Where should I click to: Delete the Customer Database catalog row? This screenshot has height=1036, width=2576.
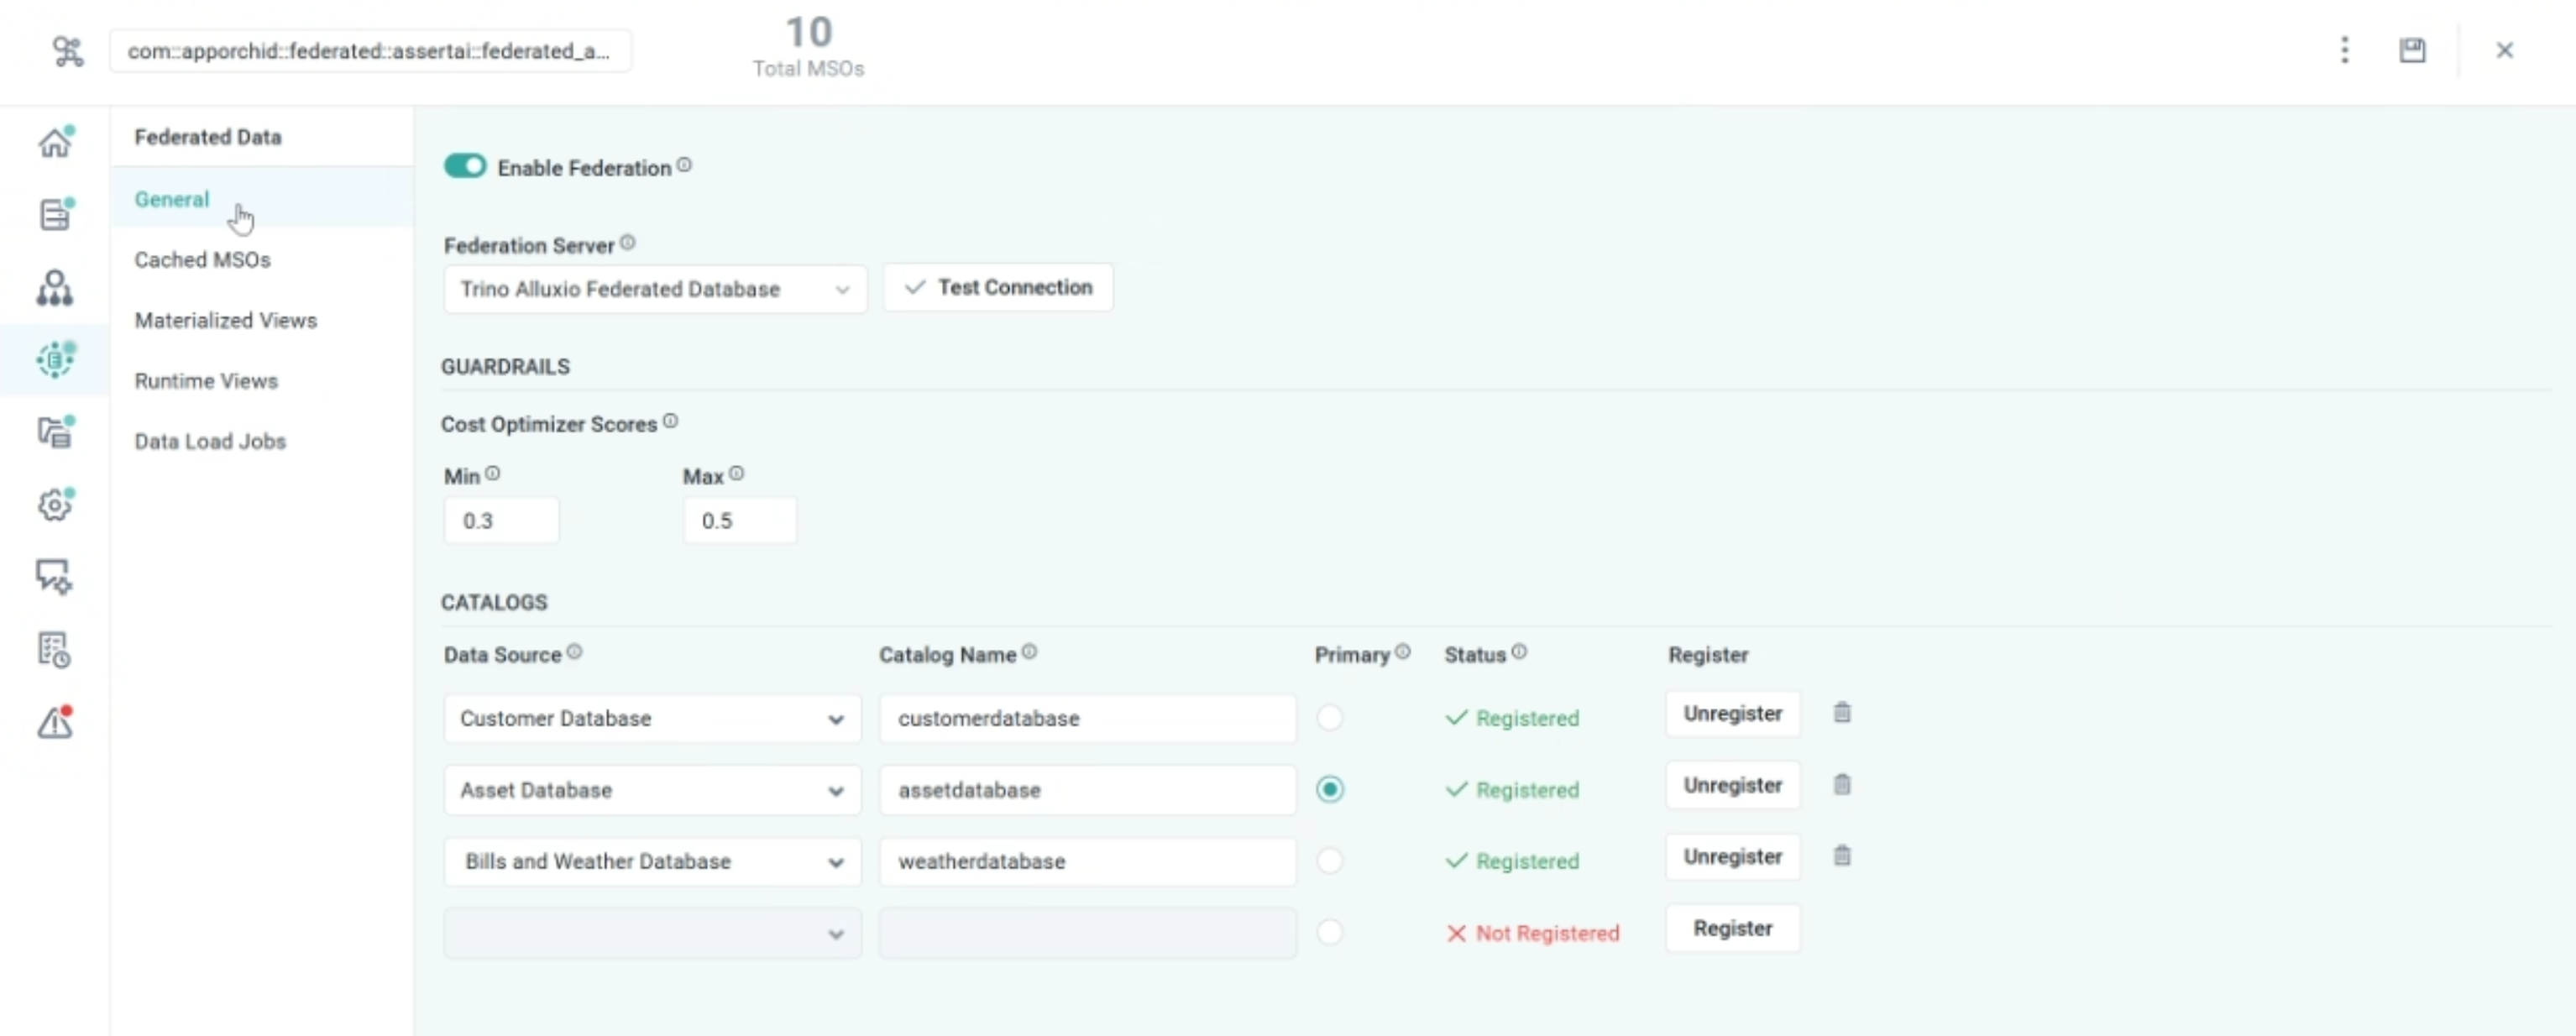pos(1842,713)
